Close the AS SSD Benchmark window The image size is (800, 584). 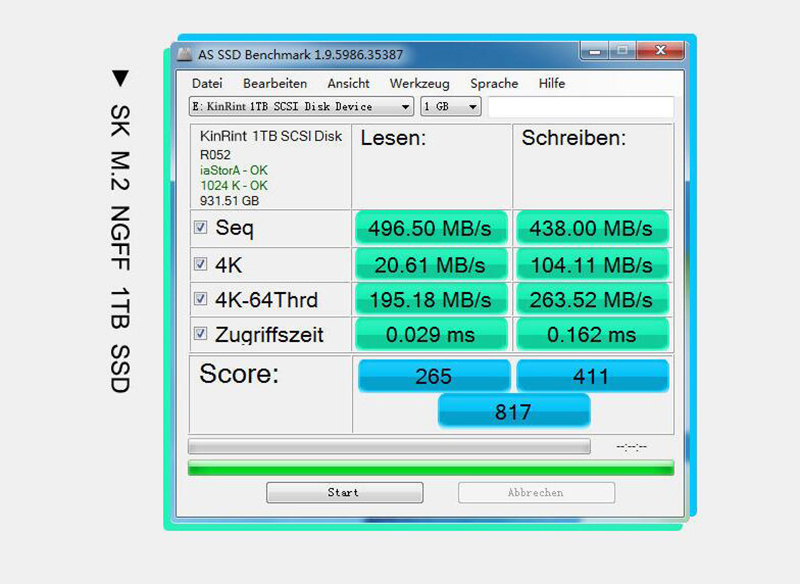coord(660,50)
